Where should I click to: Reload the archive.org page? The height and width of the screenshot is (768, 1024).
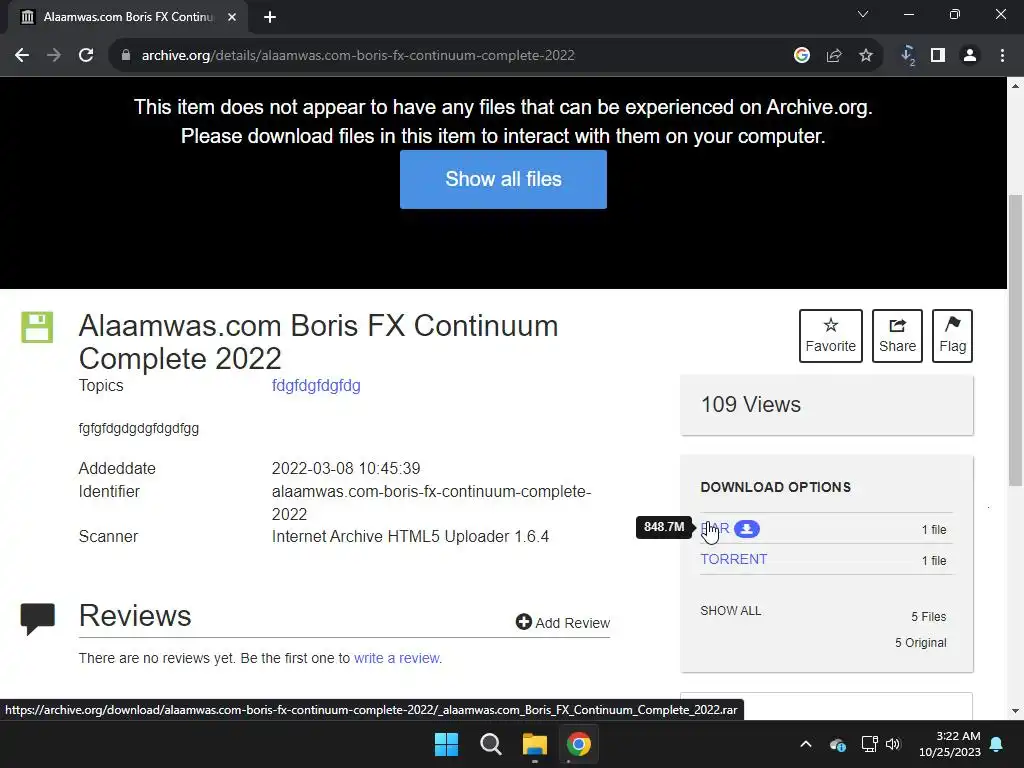point(86,56)
